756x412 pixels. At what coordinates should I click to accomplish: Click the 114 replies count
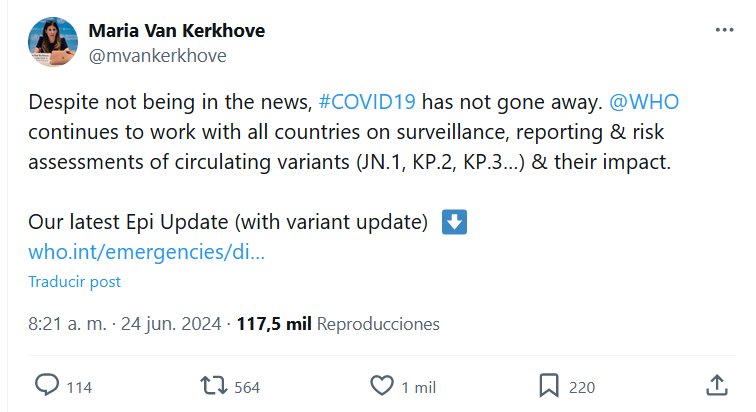[x=79, y=386]
